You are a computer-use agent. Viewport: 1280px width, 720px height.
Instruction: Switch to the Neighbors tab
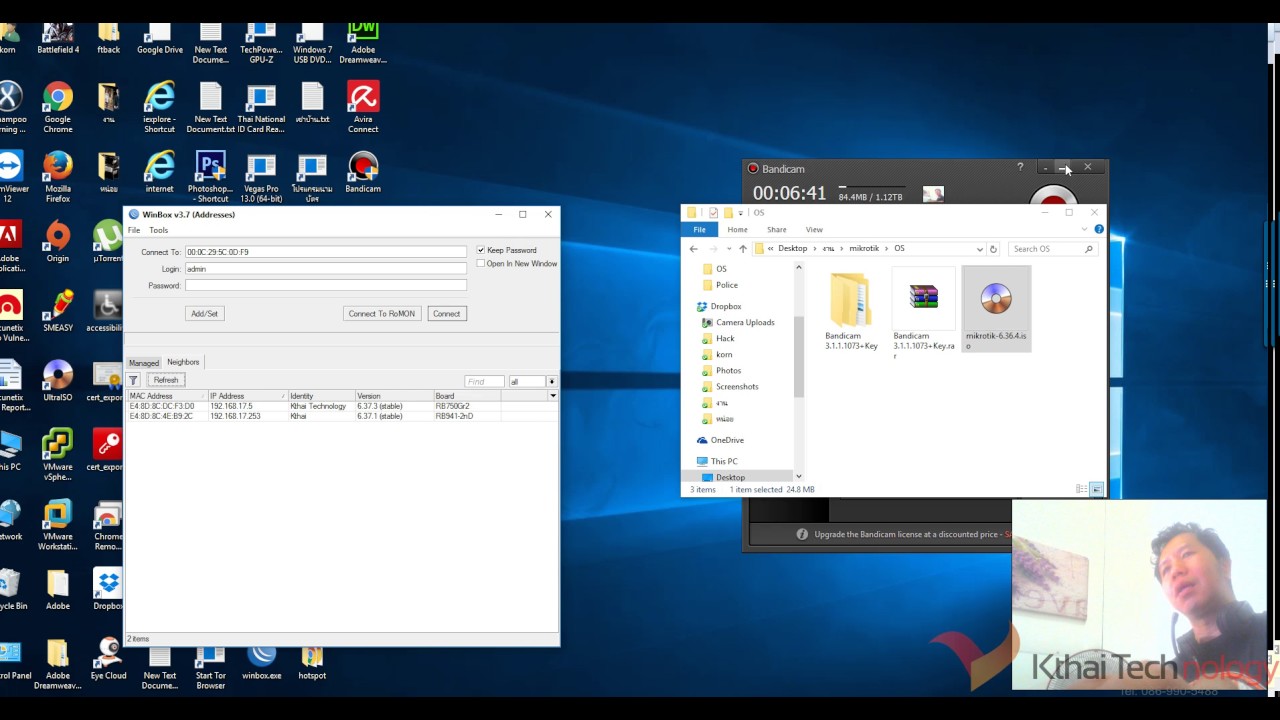click(183, 362)
